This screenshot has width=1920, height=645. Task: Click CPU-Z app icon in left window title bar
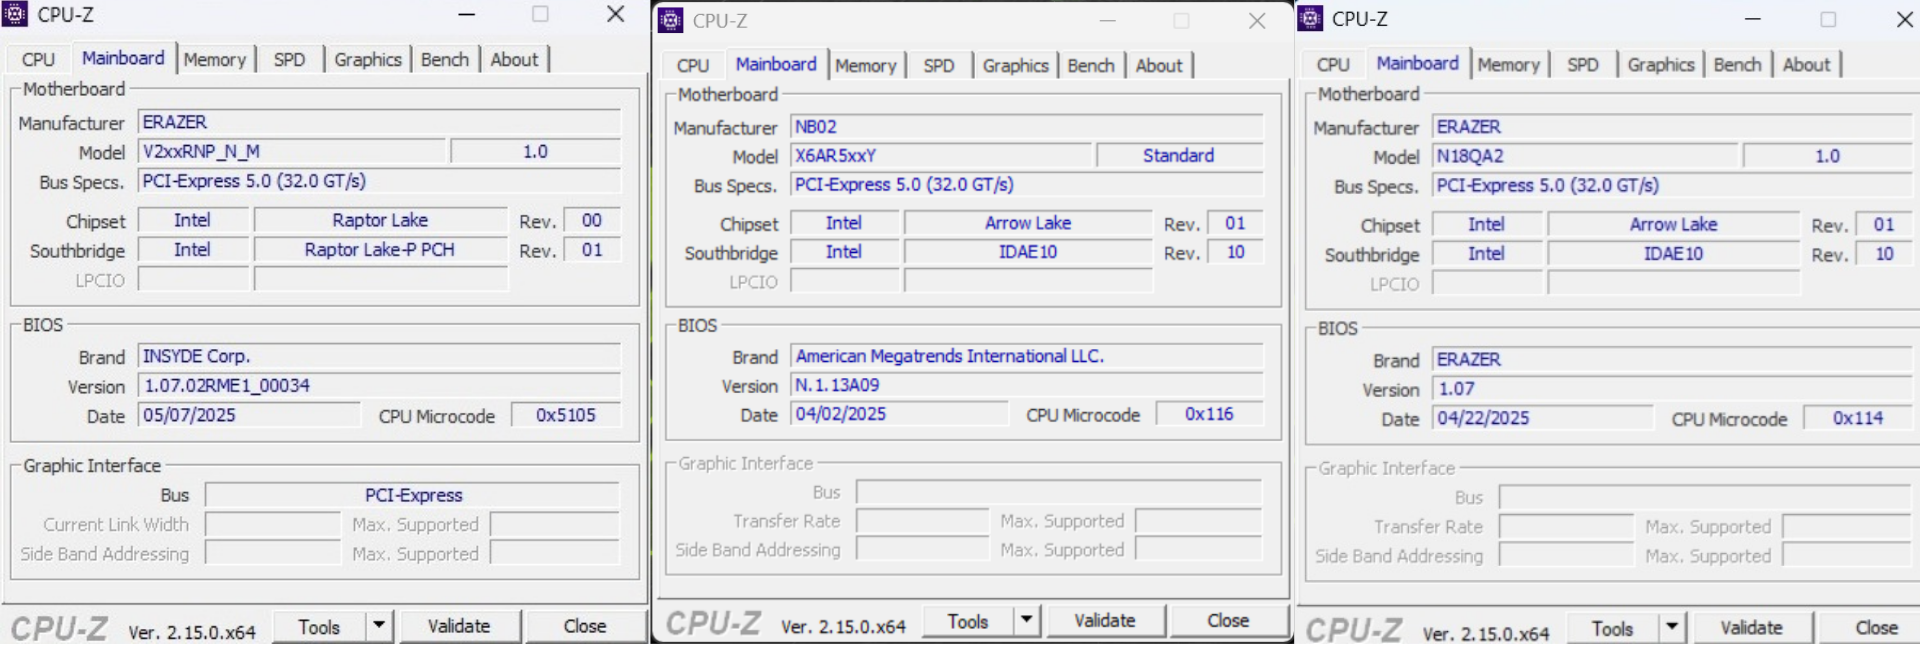click(x=15, y=14)
